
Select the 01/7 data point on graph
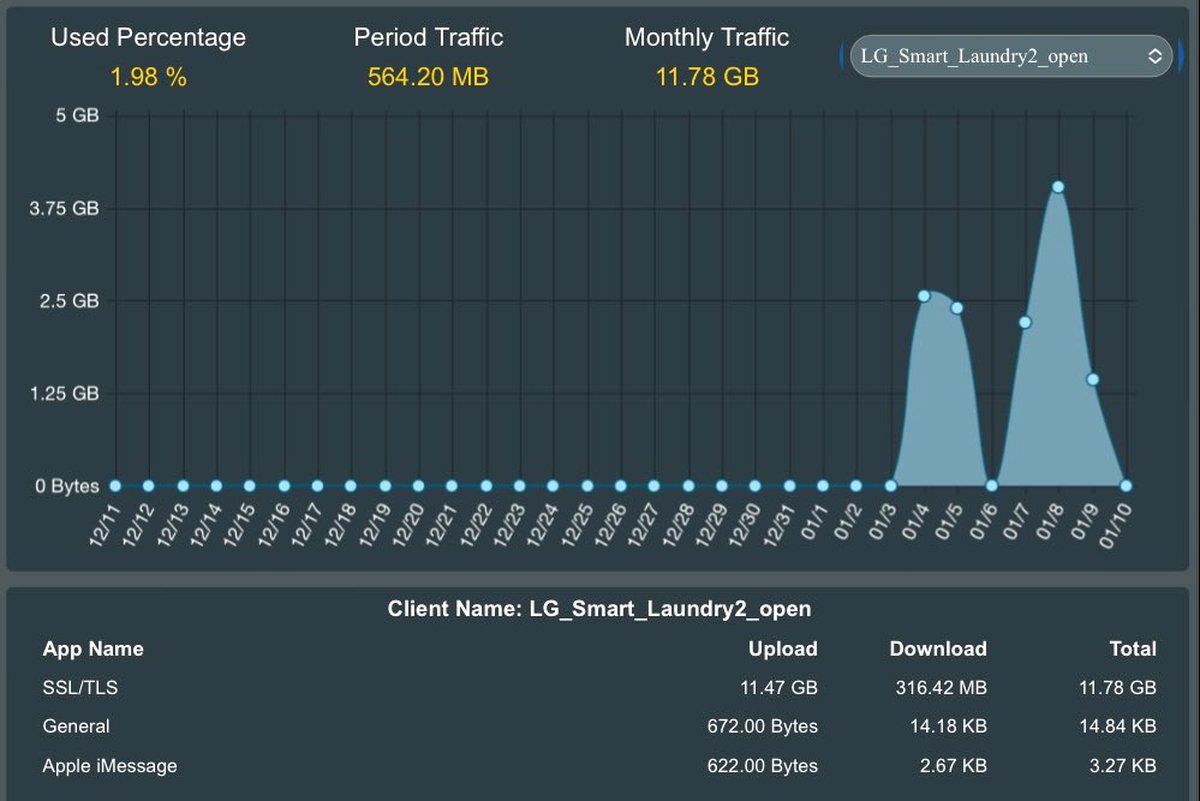pyautogui.click(x=1025, y=322)
